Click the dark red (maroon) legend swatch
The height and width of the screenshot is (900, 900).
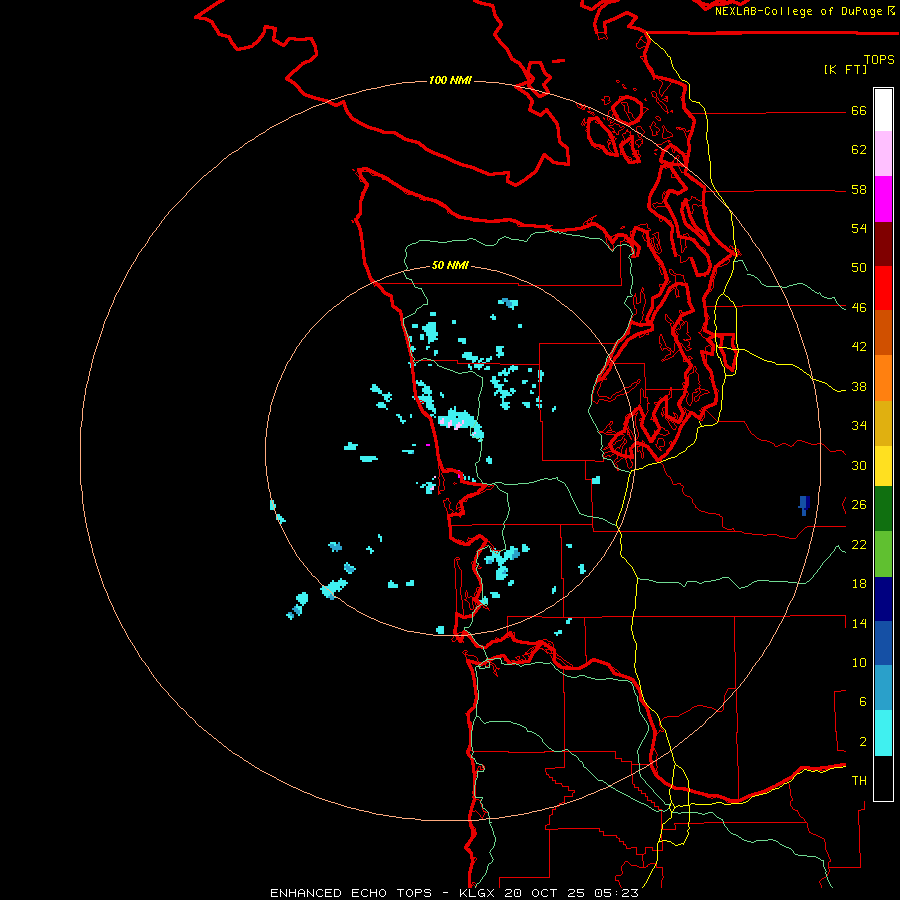click(883, 244)
